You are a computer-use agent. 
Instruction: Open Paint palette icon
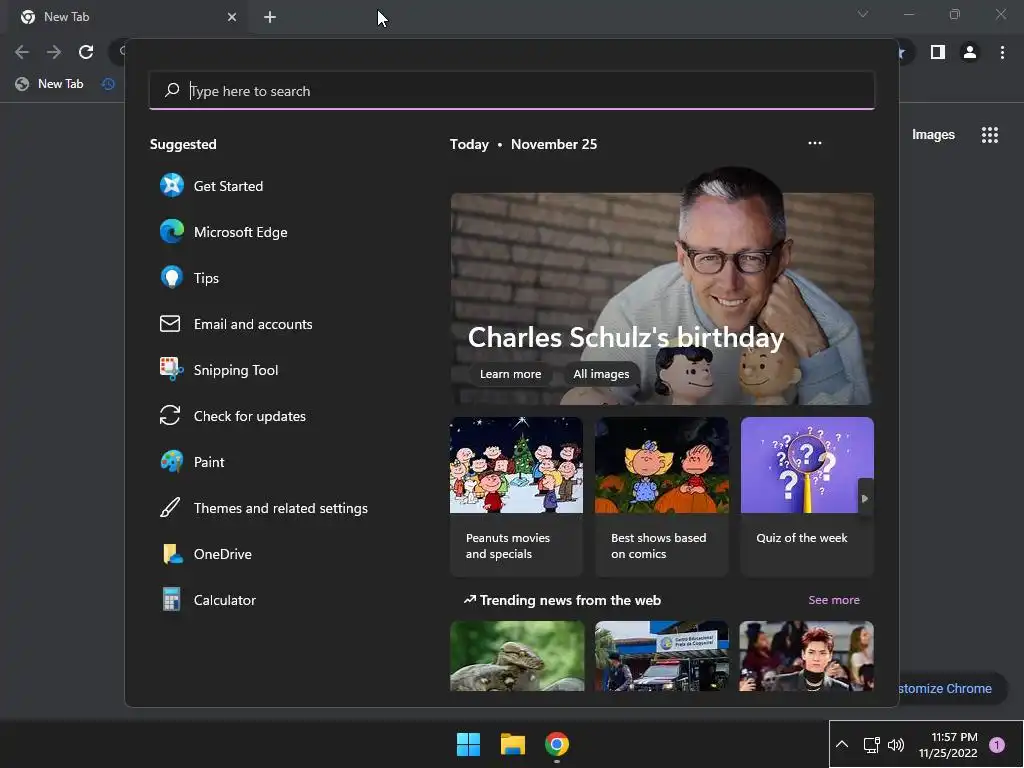172,461
